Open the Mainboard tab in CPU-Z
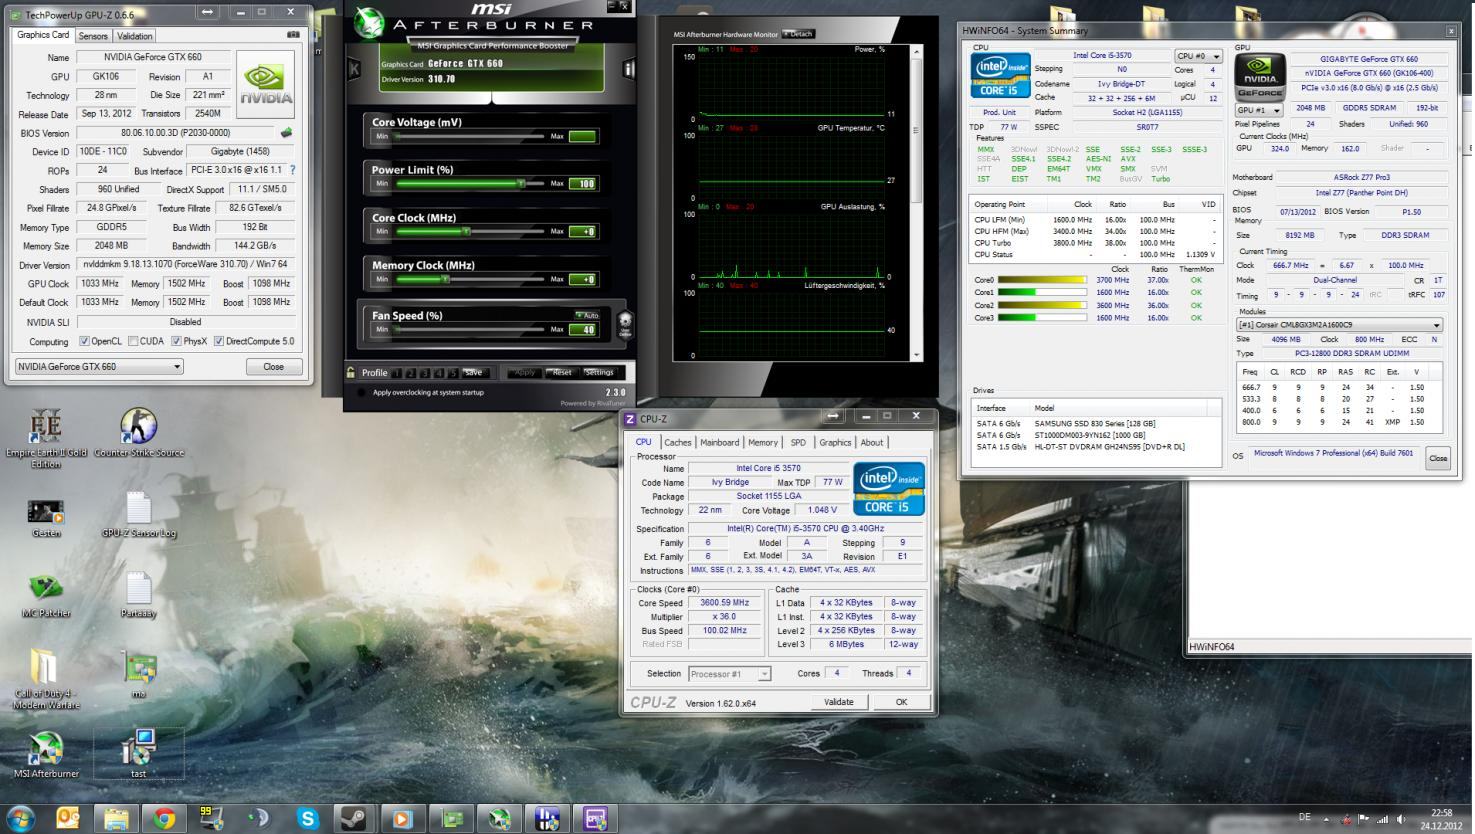The image size is (1475, 834). point(719,442)
